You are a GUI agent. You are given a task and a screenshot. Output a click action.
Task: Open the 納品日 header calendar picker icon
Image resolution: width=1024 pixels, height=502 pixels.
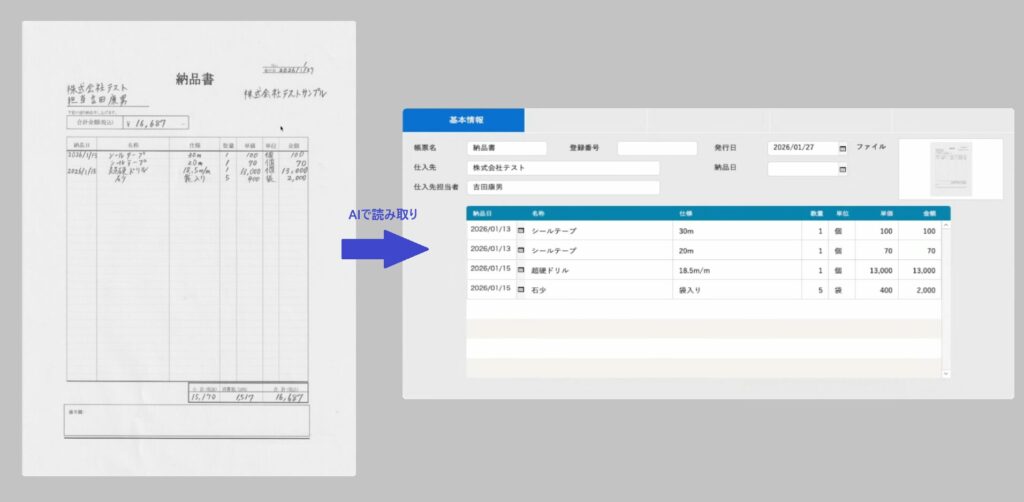coord(842,169)
